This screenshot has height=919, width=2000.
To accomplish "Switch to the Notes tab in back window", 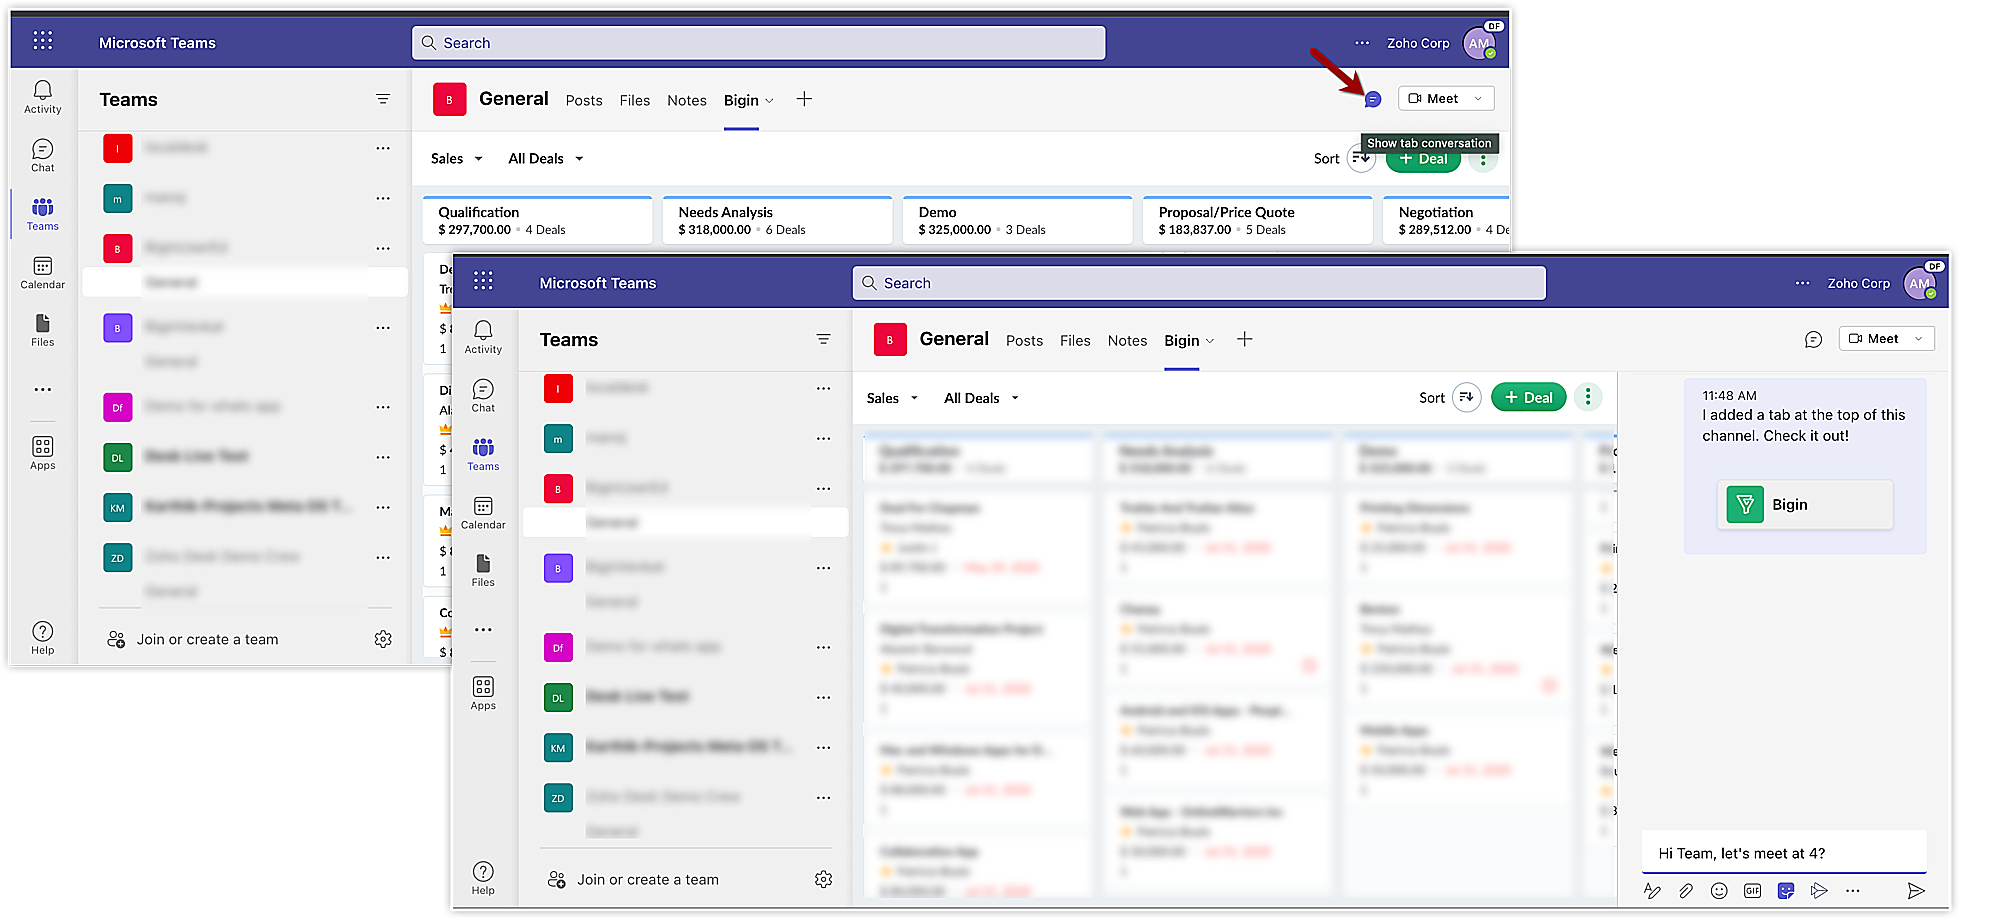I will click(x=687, y=101).
